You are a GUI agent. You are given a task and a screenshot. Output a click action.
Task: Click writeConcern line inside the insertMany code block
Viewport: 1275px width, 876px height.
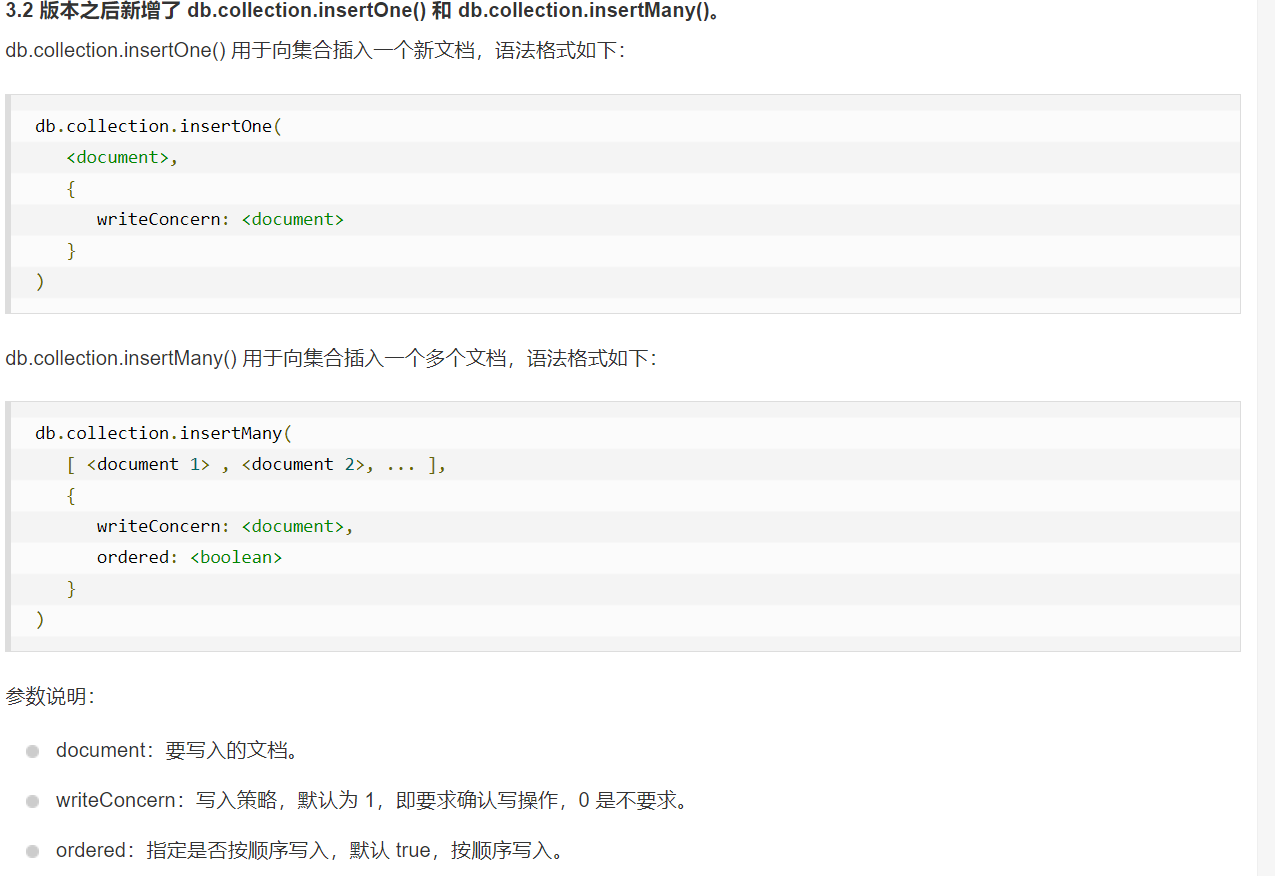pyautogui.click(x=225, y=526)
